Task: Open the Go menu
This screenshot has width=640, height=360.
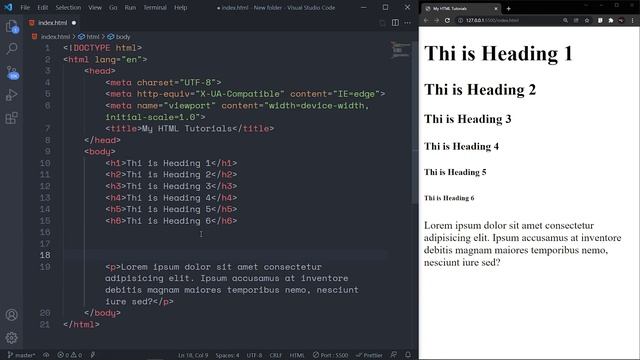Action: click(x=113, y=7)
